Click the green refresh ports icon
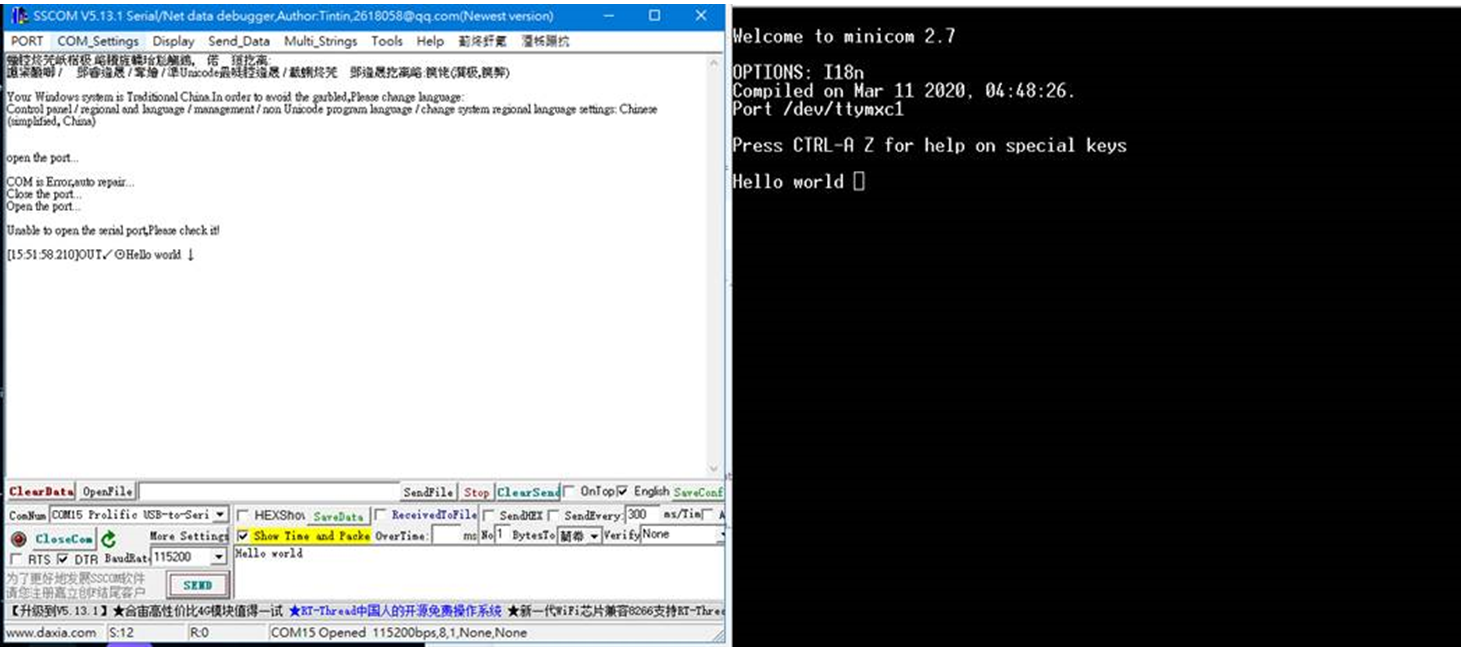Screen dimensions: 1464x649 [x=108, y=538]
